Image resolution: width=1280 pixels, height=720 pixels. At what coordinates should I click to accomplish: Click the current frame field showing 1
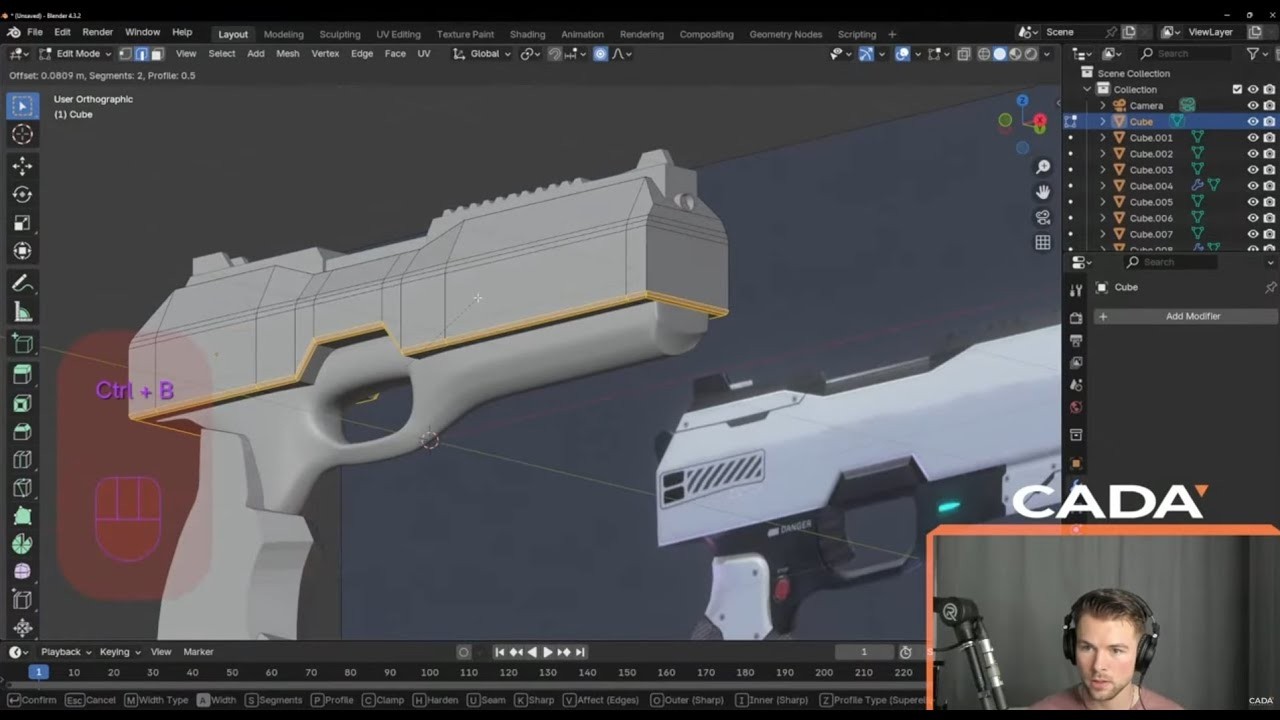pos(864,652)
